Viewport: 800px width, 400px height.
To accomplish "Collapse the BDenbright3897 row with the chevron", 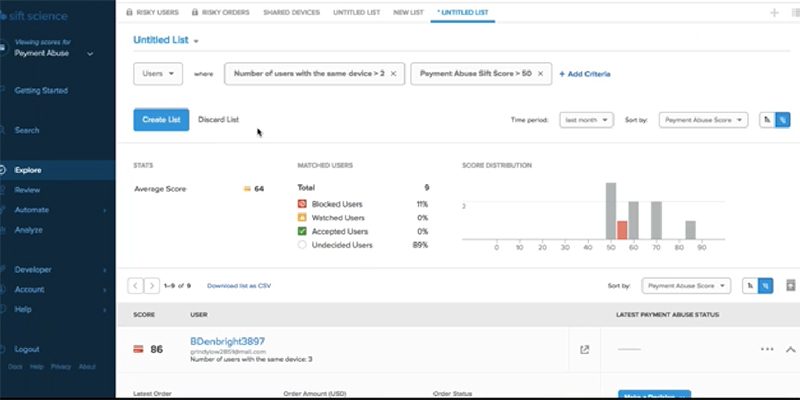I will tap(789, 349).
